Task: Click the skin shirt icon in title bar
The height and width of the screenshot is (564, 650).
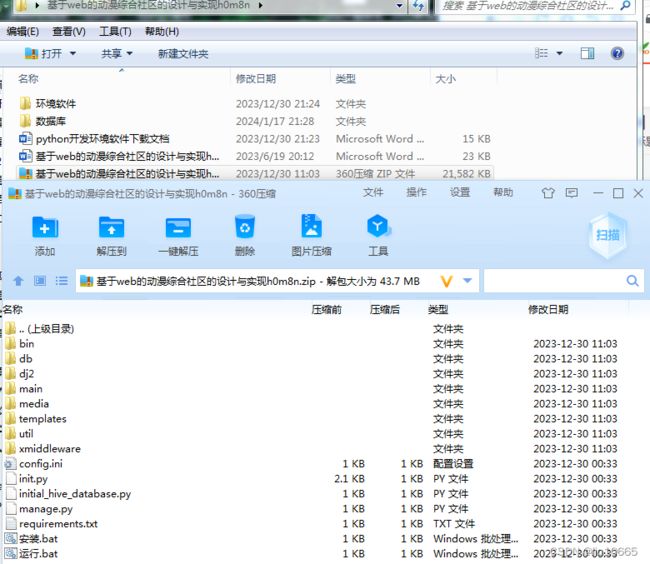Action: [548, 193]
